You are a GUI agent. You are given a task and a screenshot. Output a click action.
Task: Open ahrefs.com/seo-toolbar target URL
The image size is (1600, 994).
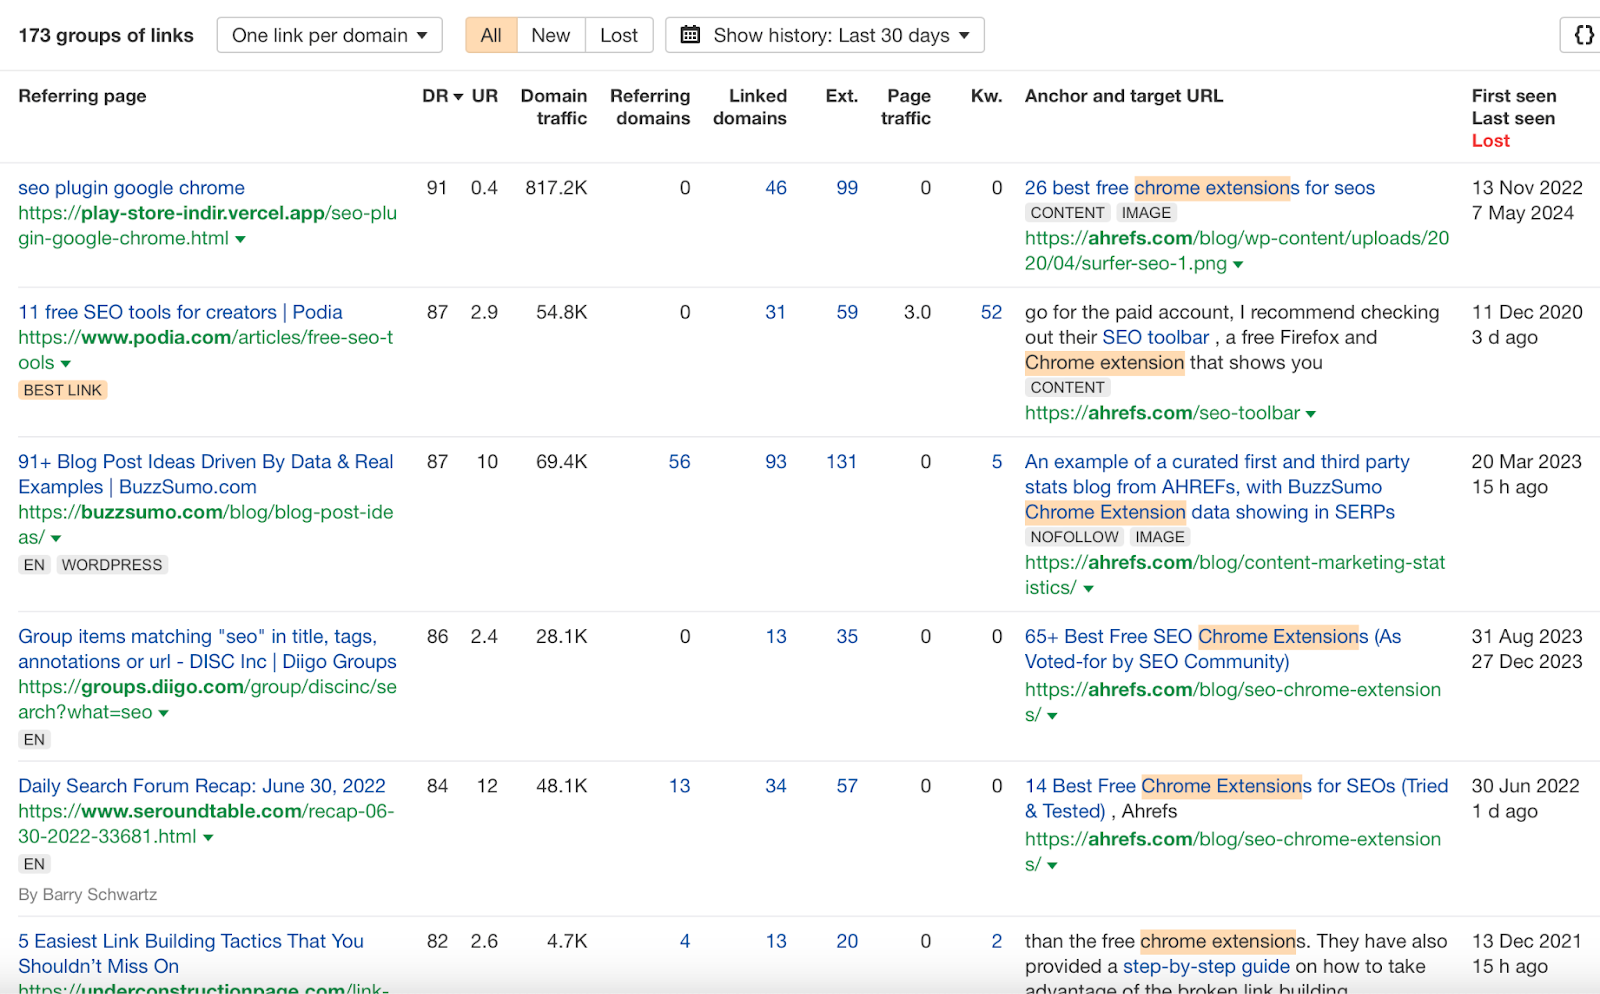(1162, 413)
